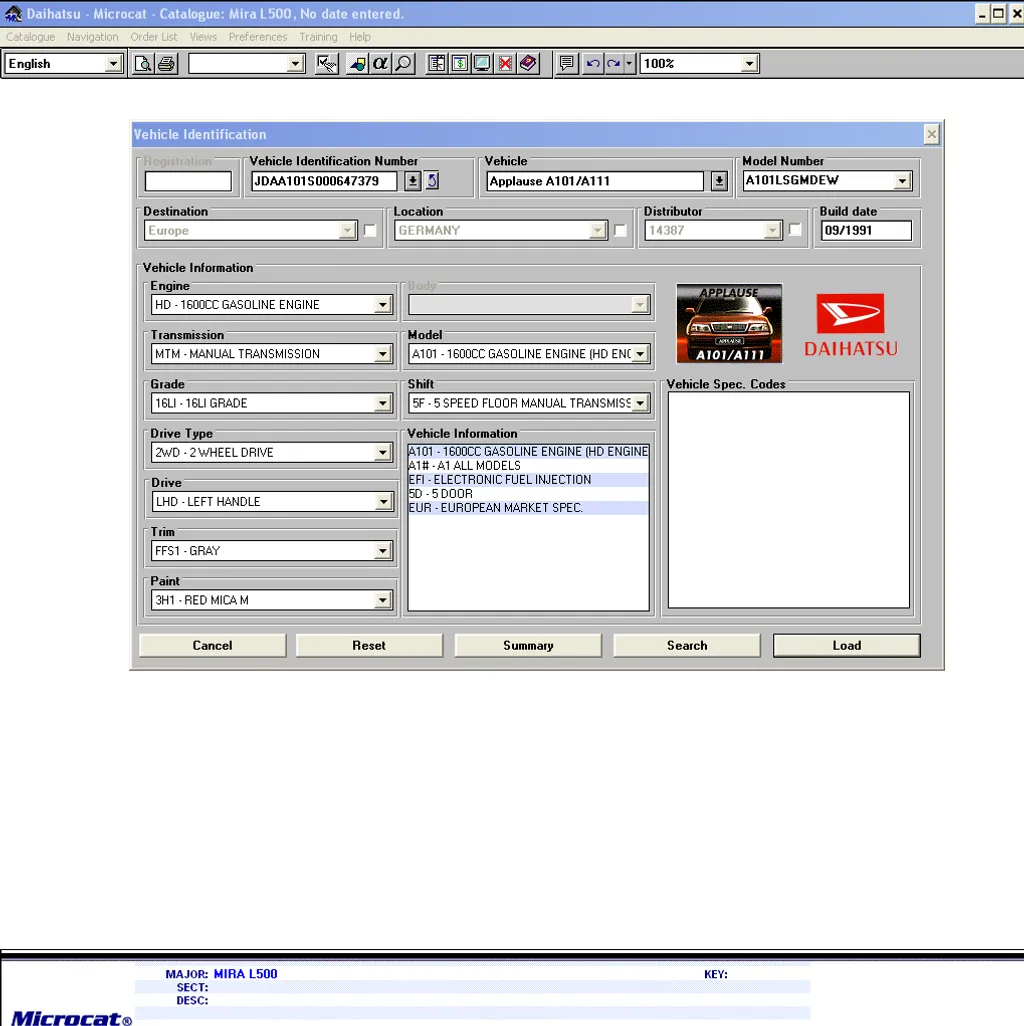The width and height of the screenshot is (1024, 1026).
Task: Open the Navigation menu
Action: pos(92,37)
